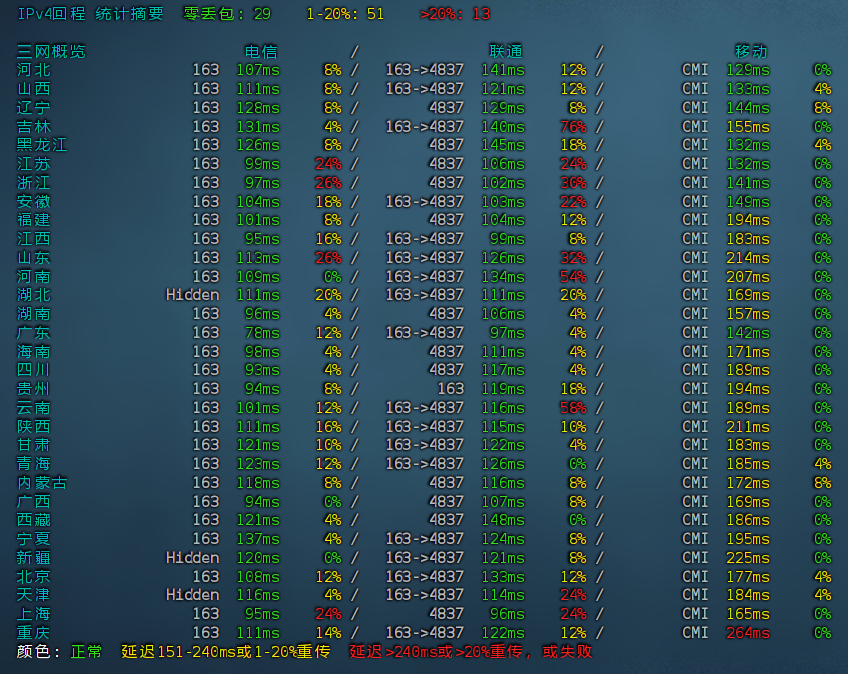
Task: Click 163 route in 贵州 联通 column
Action: point(451,389)
